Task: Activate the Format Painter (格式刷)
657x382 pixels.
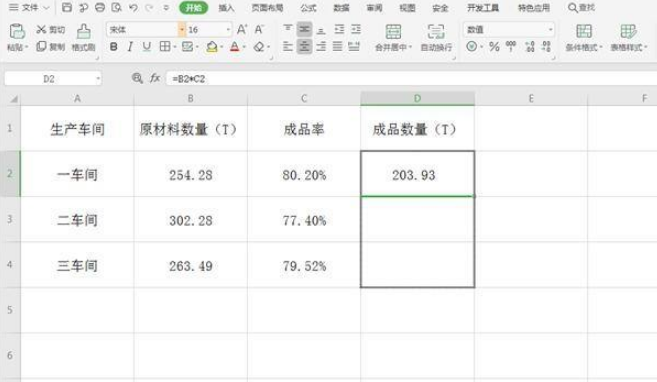Action: pyautogui.click(x=83, y=37)
